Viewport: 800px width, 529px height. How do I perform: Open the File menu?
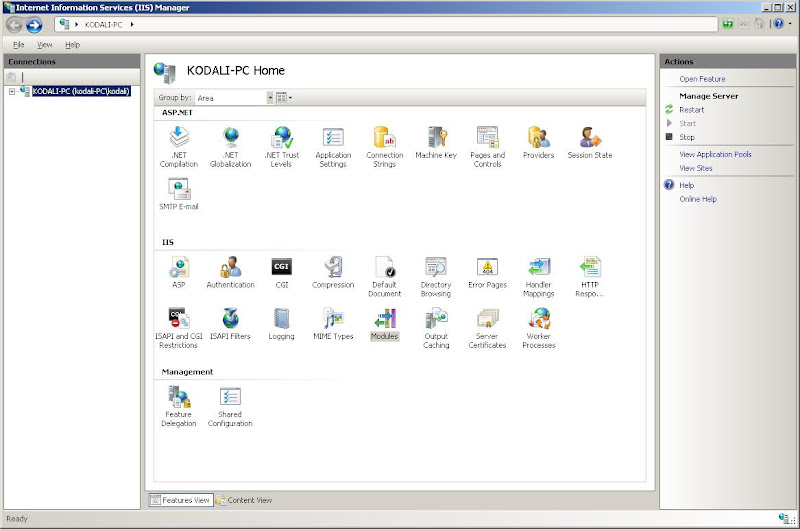point(18,45)
